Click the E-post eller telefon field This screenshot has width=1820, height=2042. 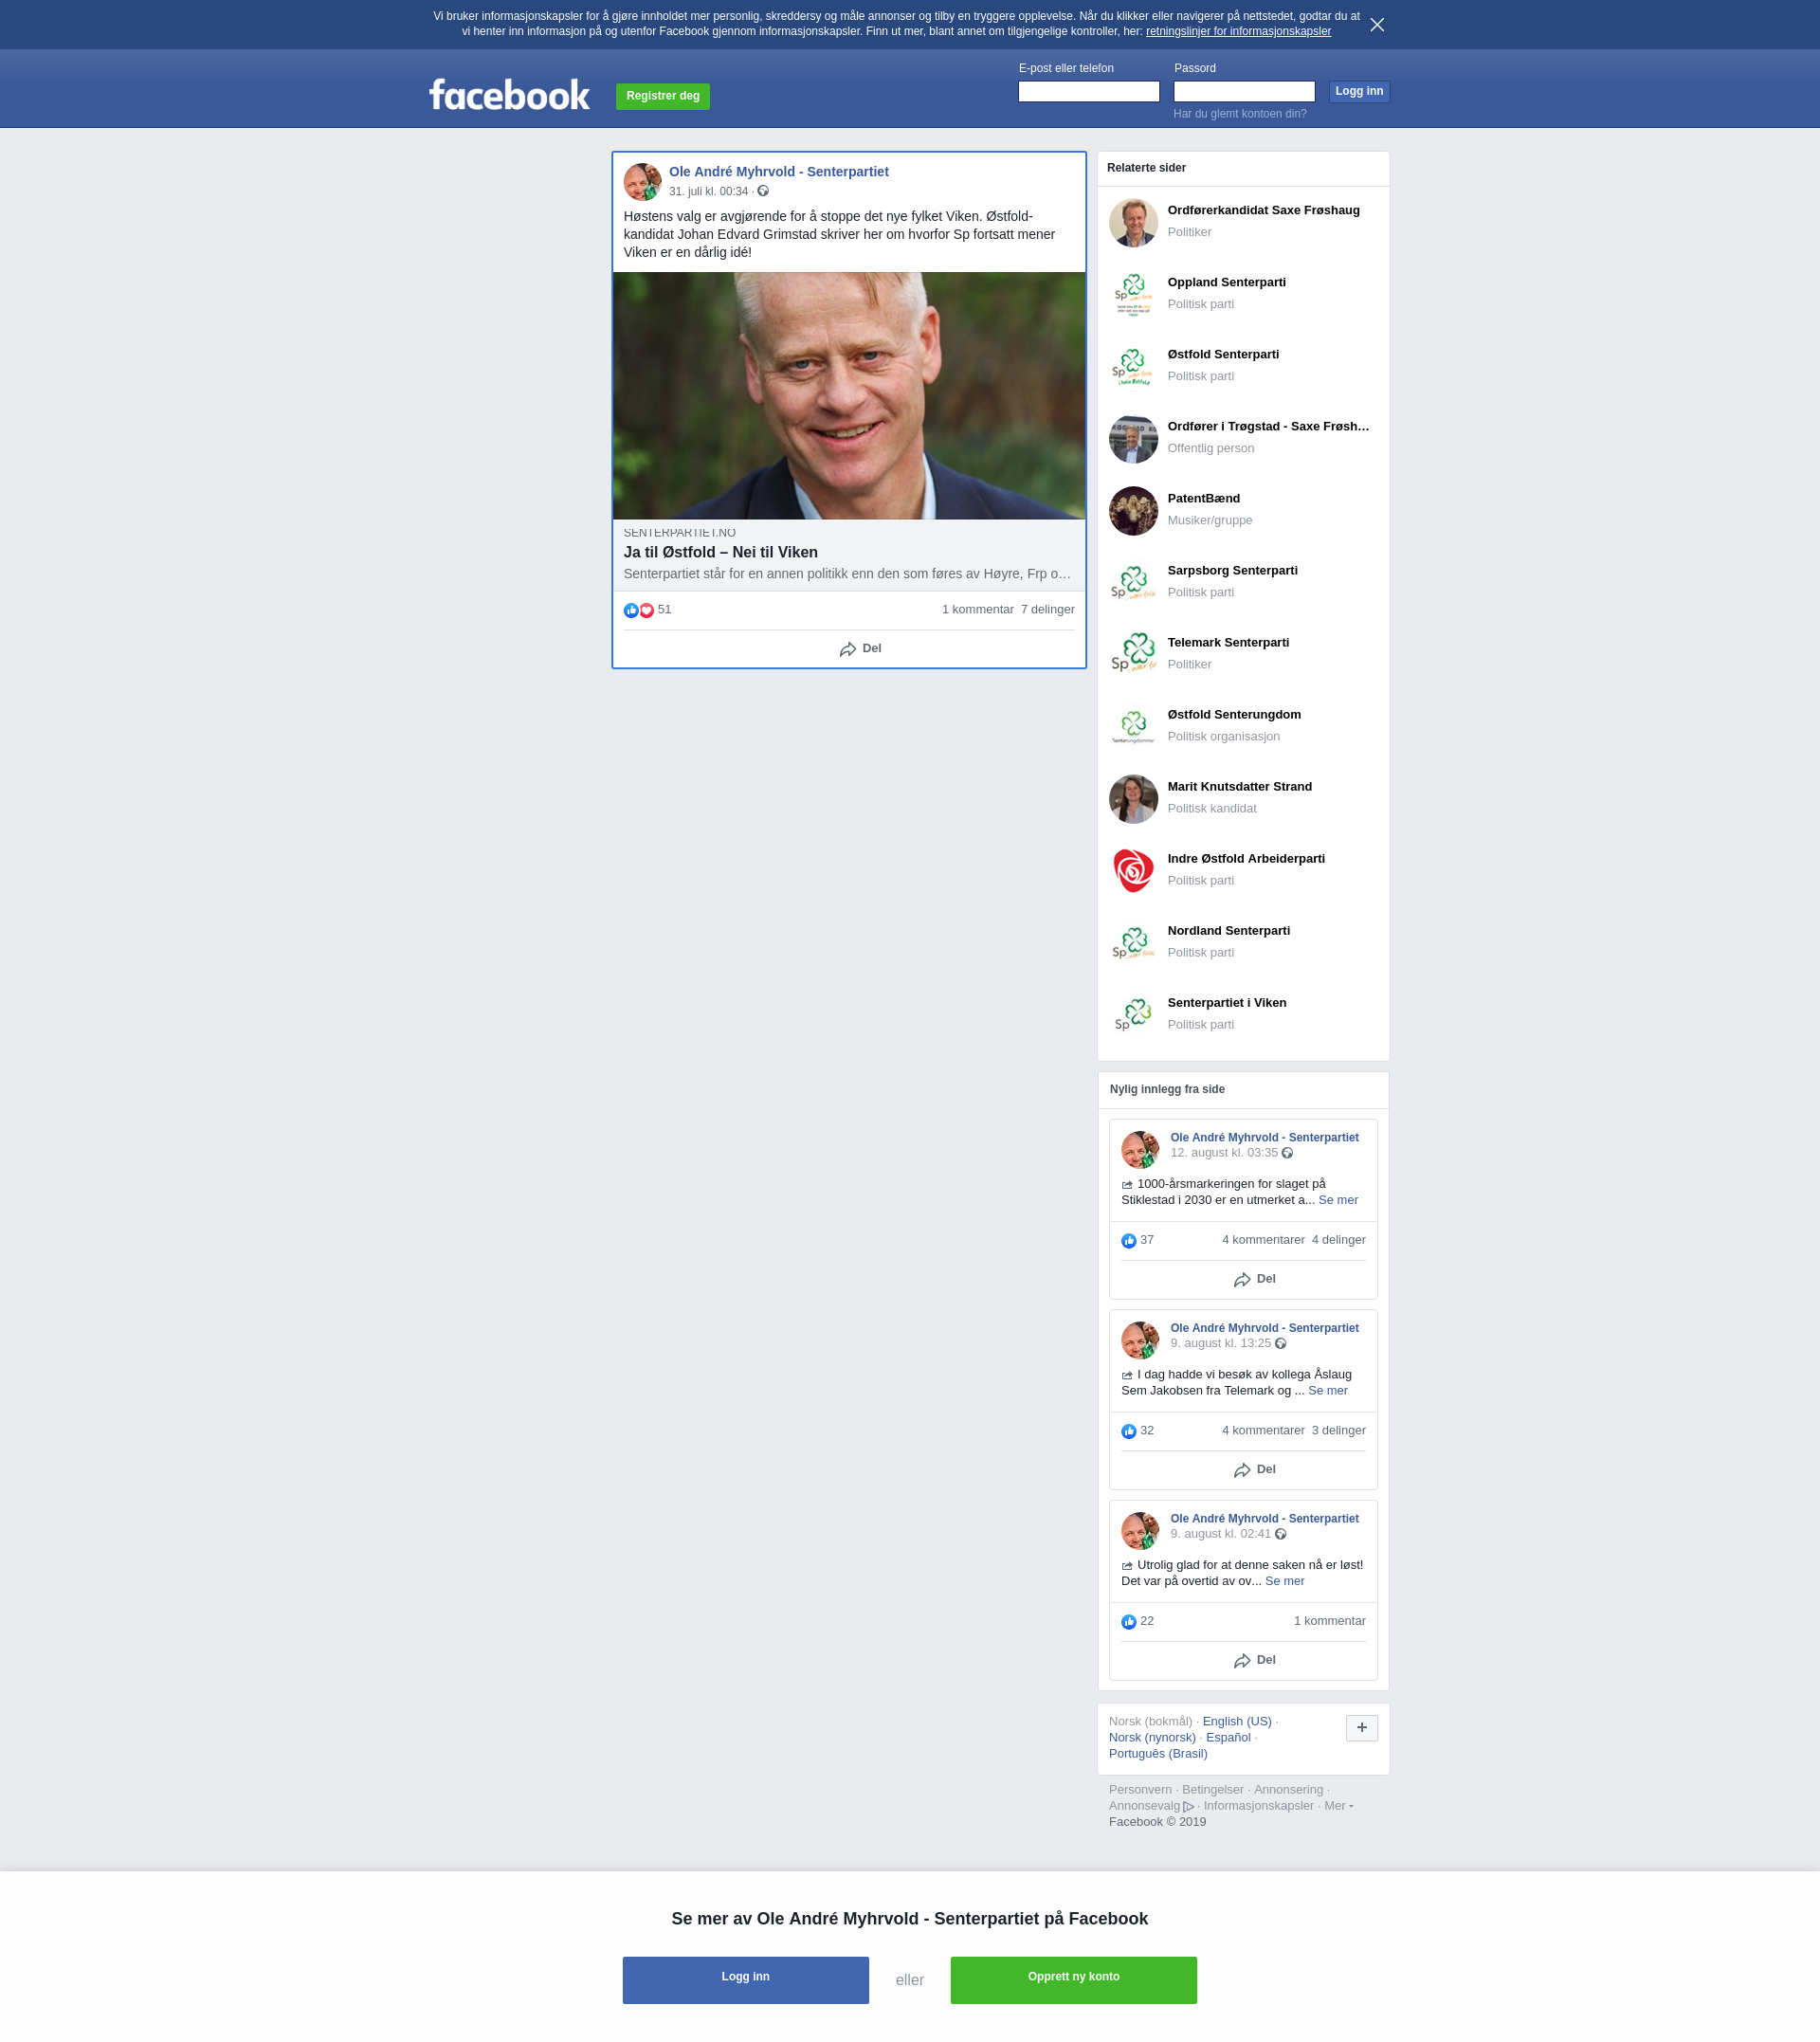point(1088,91)
